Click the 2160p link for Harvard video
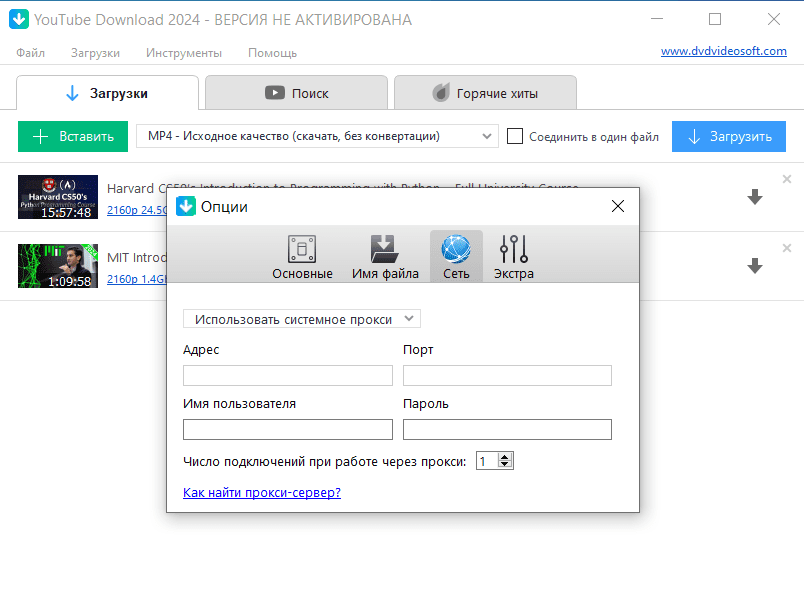 [x=137, y=210]
